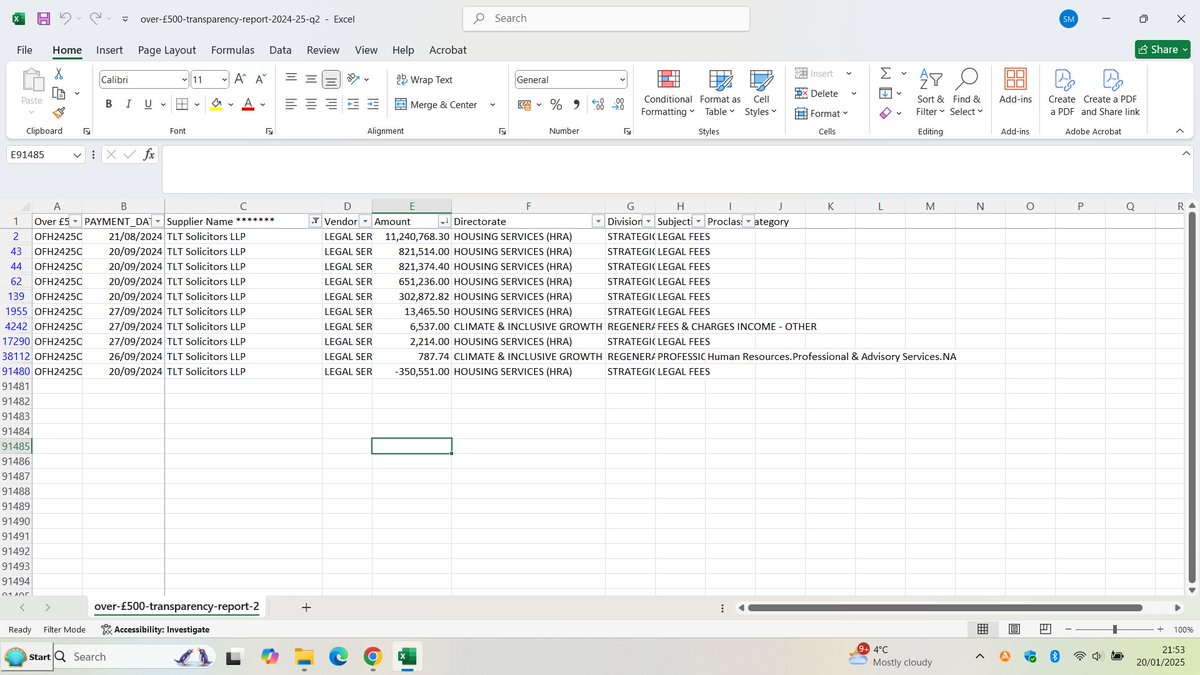This screenshot has height=675, width=1200.
Task: Toggle Italic formatting
Action: click(x=128, y=104)
